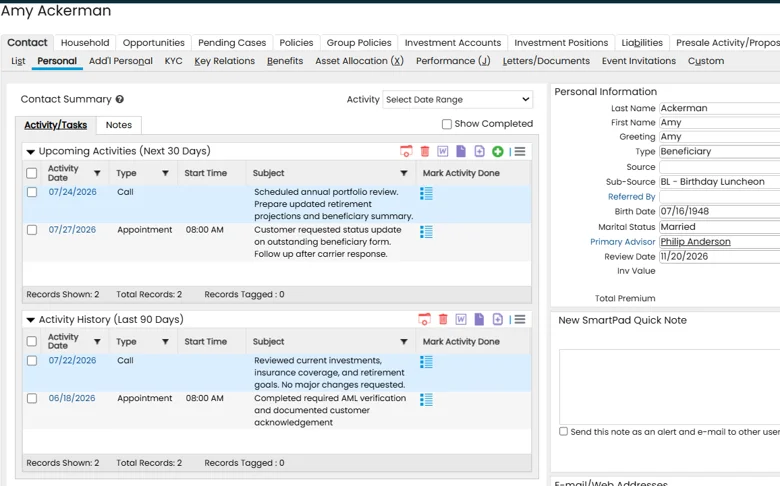780x486 pixels.
Task: Open 06/18/2026 activity date link
Action: click(x=72, y=398)
